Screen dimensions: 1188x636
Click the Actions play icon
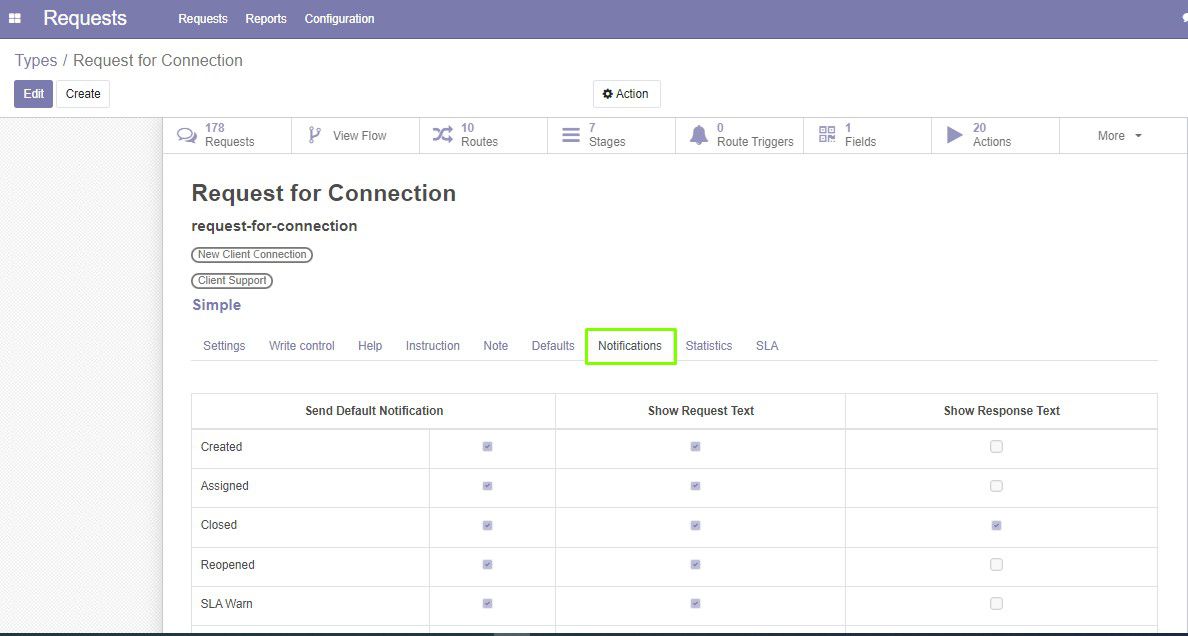(x=955, y=135)
